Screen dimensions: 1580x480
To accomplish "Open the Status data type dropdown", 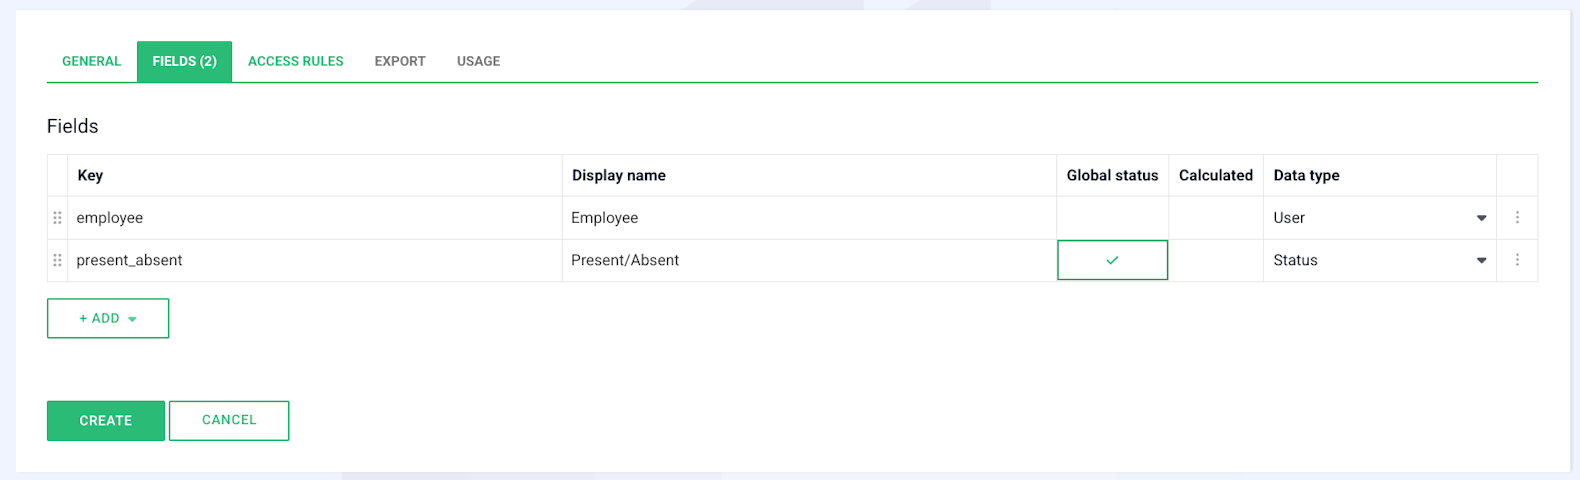I will [x=1380, y=260].
